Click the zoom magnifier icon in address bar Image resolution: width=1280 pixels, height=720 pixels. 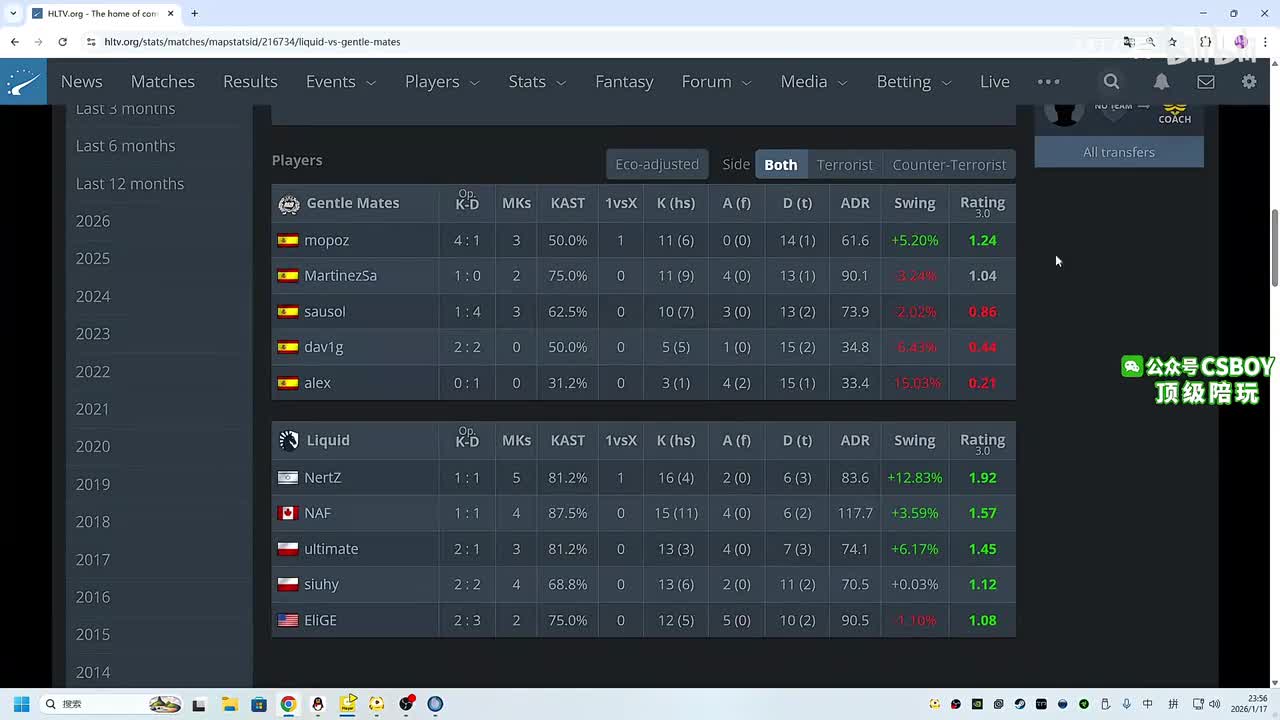pos(1151,42)
